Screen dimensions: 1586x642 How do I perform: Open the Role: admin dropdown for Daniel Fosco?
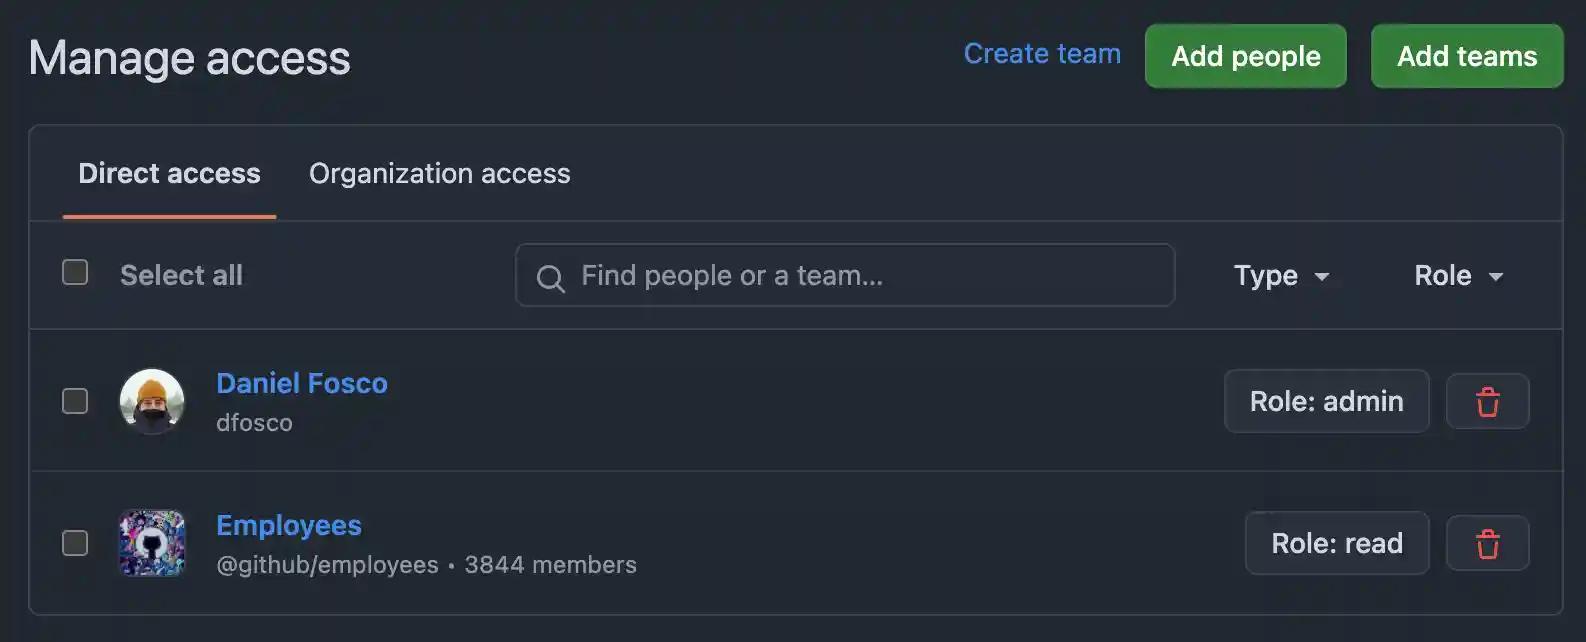click(x=1326, y=401)
